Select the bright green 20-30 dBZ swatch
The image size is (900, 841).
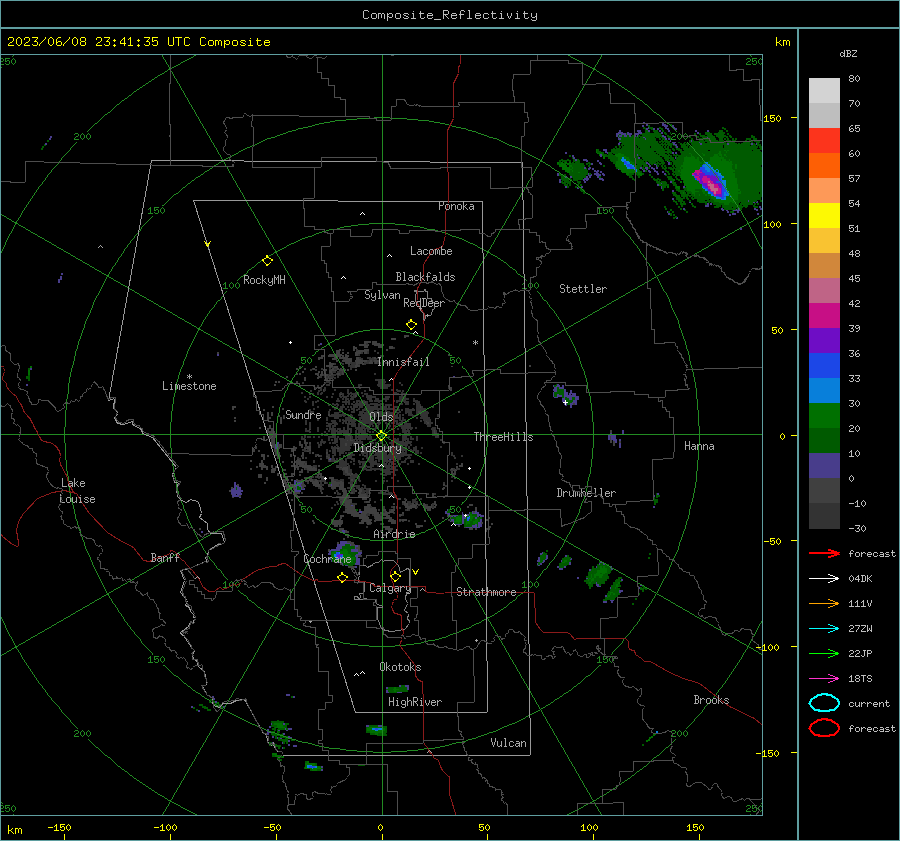coord(824,416)
